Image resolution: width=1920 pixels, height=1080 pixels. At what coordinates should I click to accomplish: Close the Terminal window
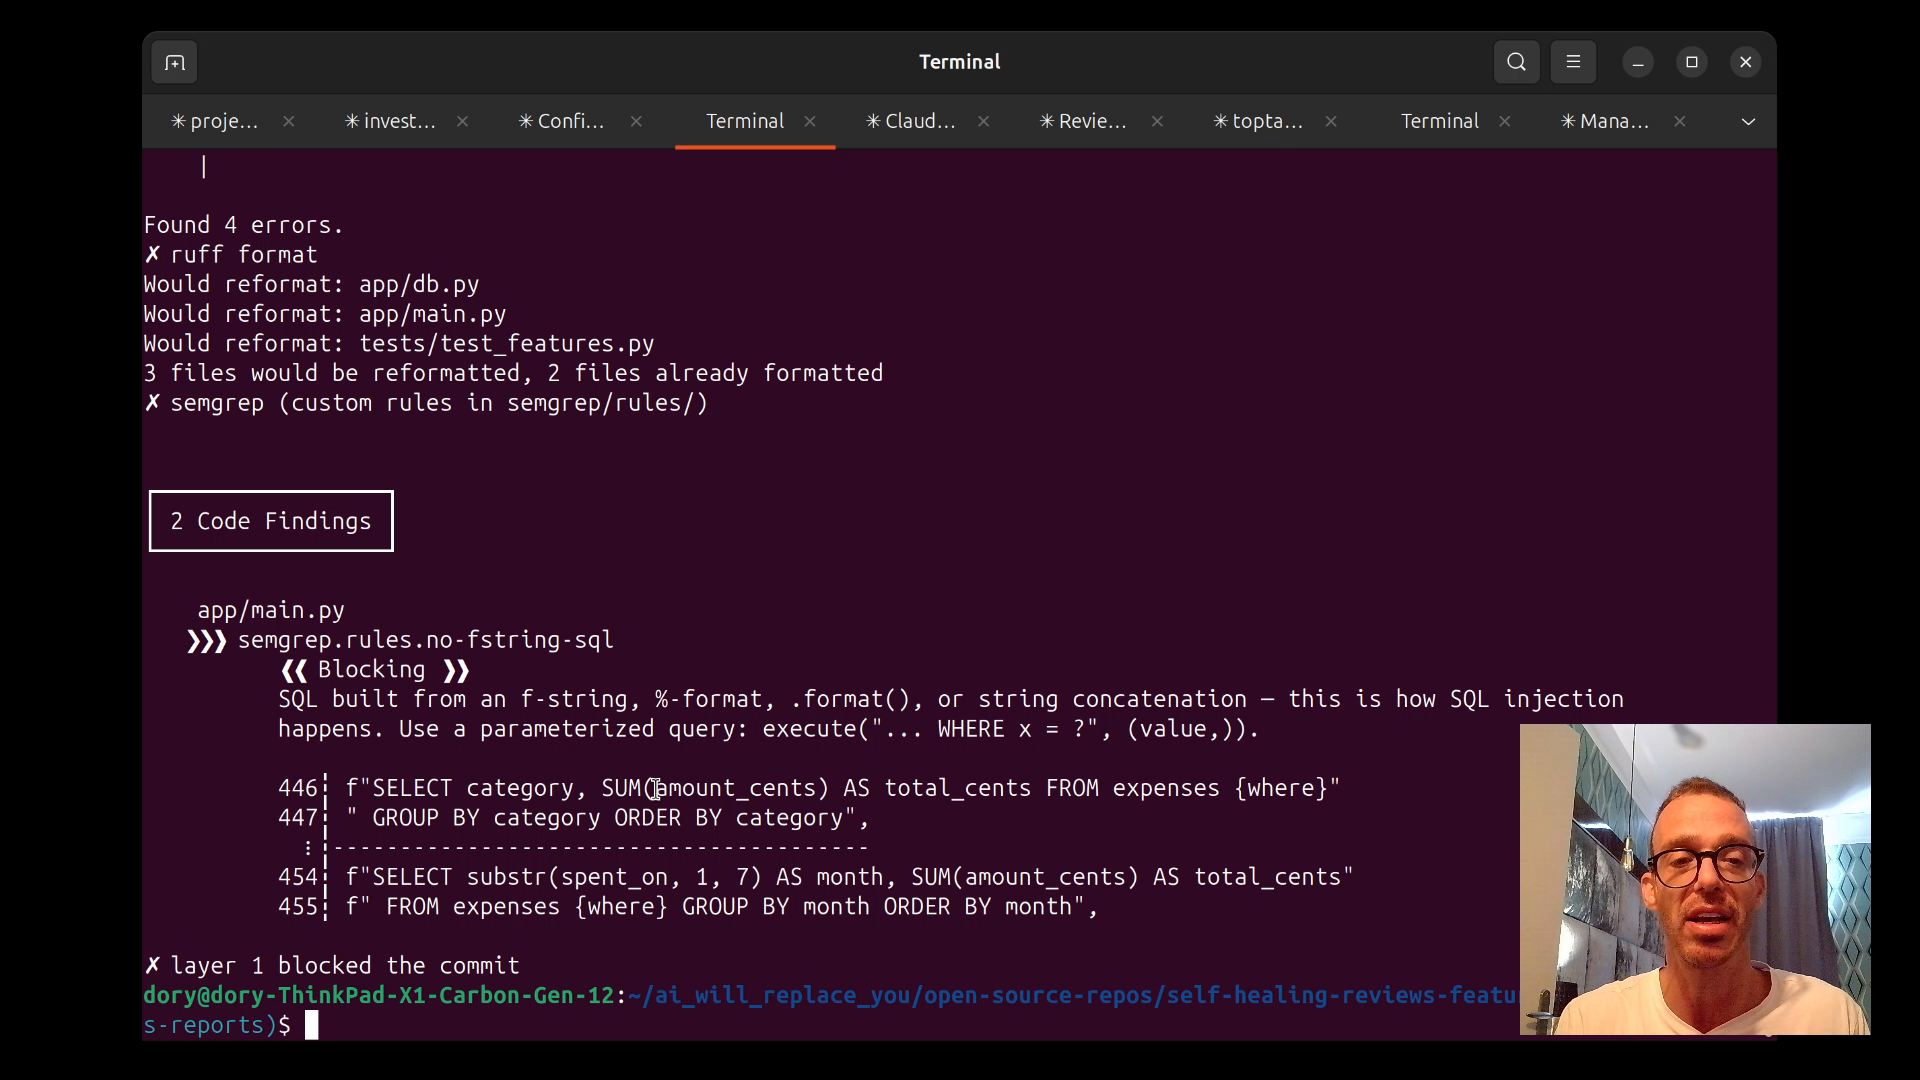1746,62
